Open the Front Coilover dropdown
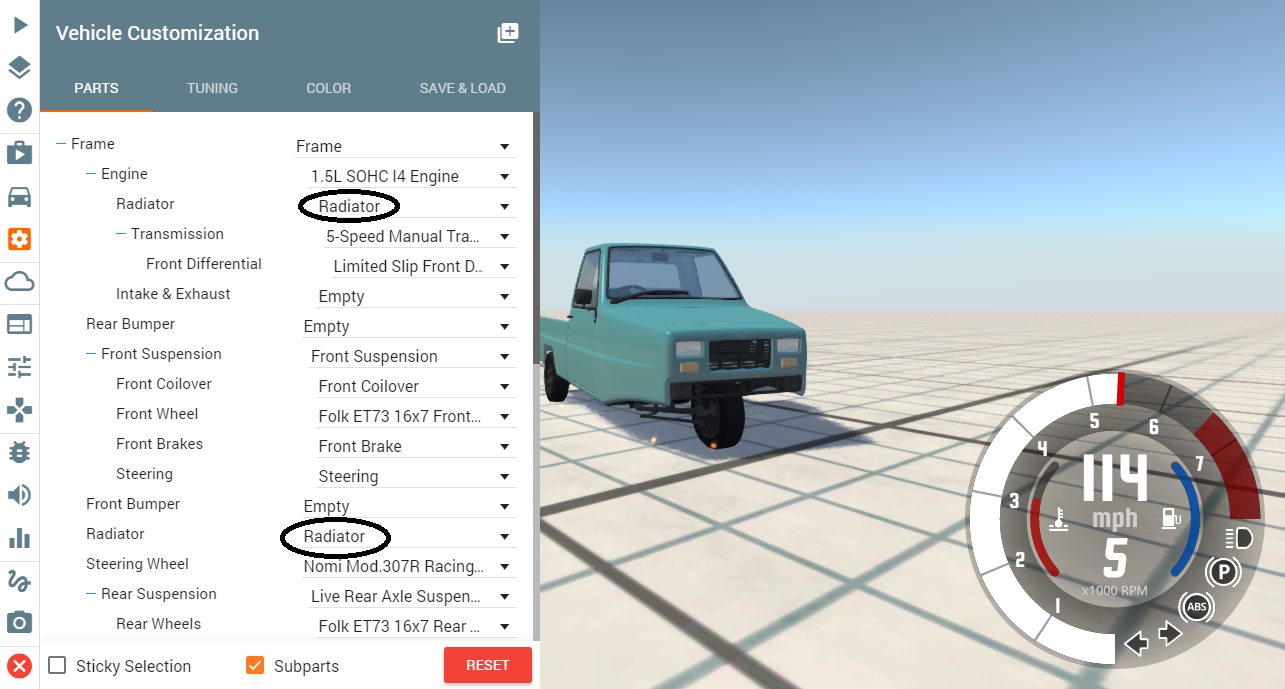Screen dimensions: 1285x689 coord(416,386)
